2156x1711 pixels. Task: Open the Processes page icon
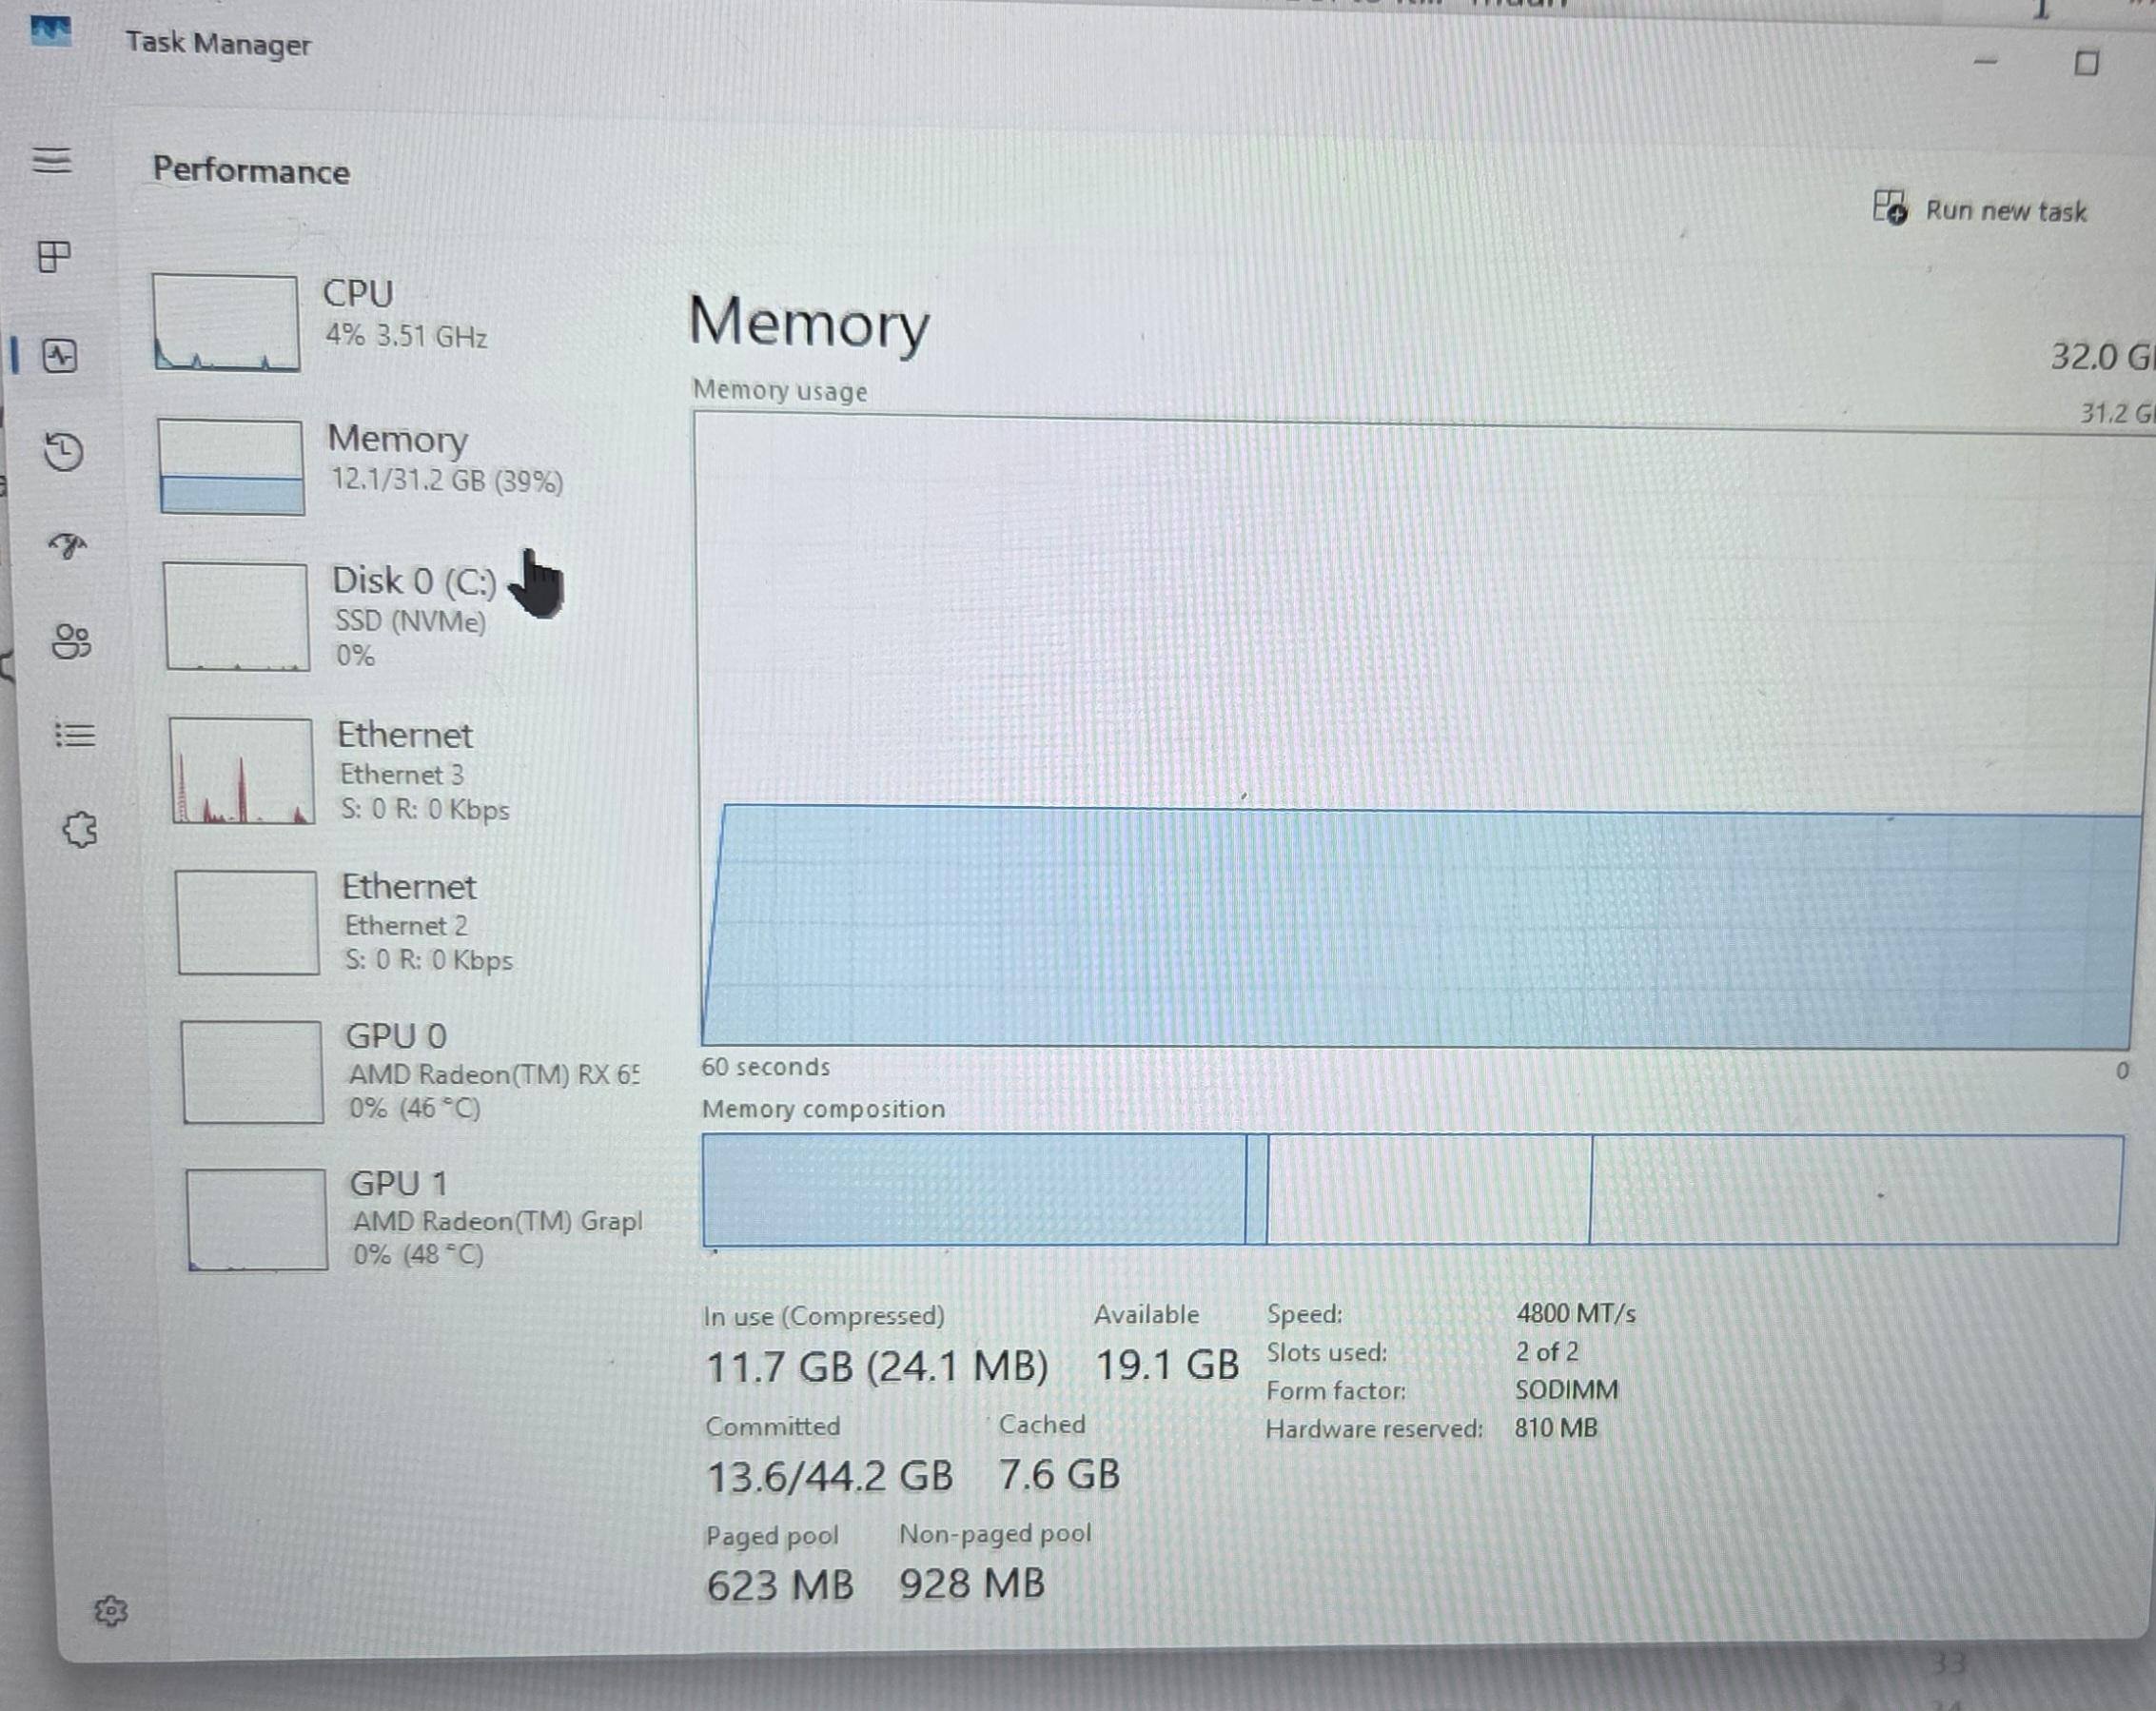point(54,257)
